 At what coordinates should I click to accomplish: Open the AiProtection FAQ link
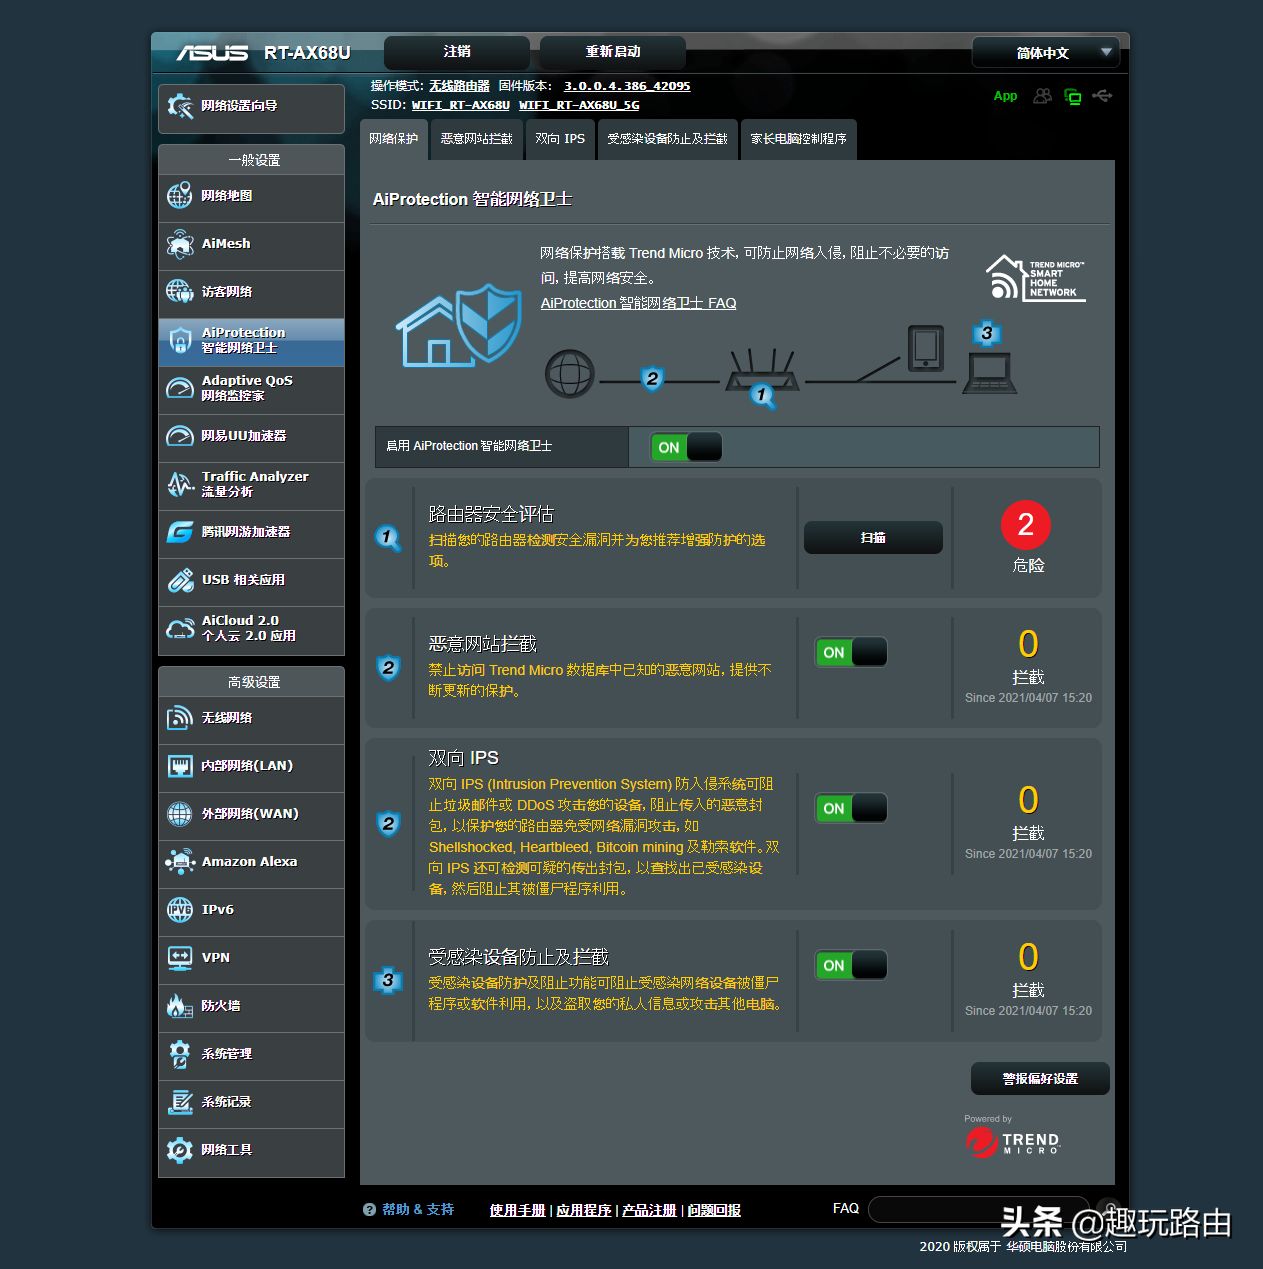[x=638, y=303]
